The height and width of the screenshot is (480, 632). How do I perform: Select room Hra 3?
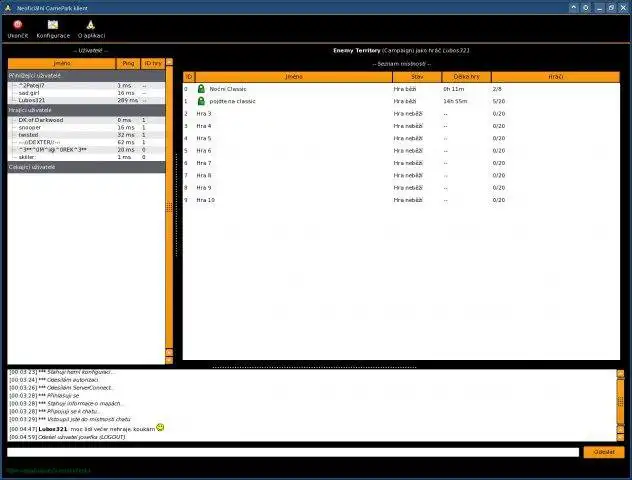coord(401,114)
